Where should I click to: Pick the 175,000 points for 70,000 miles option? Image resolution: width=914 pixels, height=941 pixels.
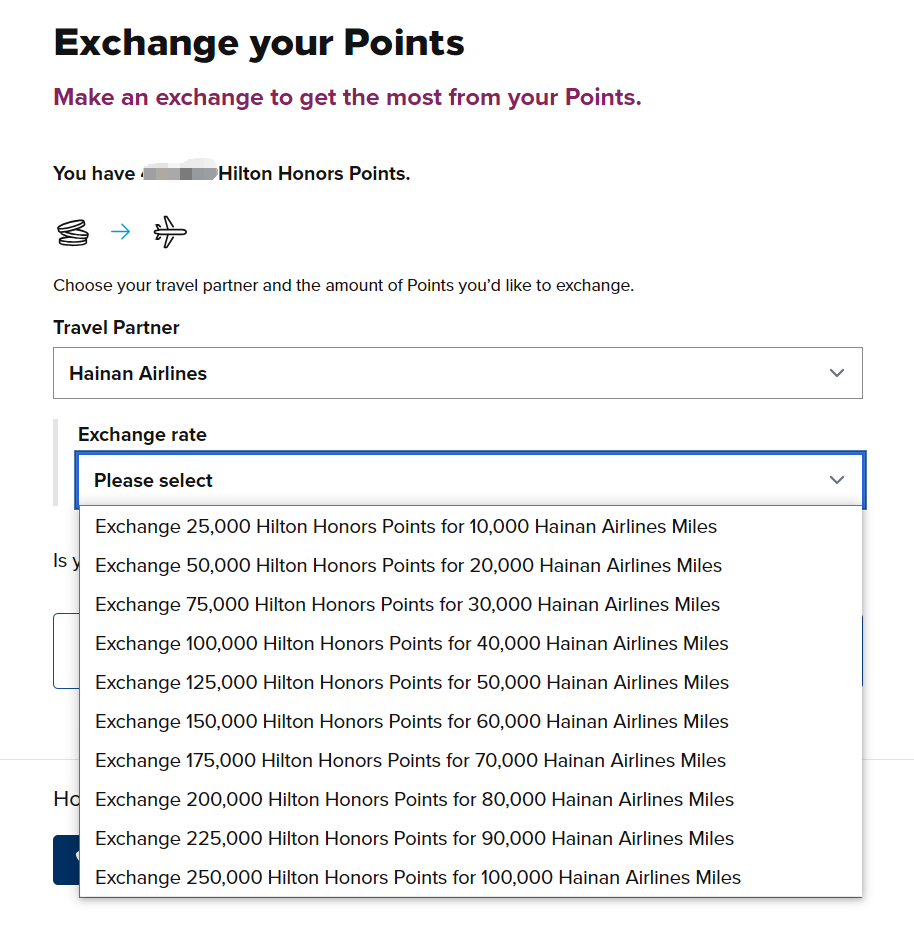471,760
